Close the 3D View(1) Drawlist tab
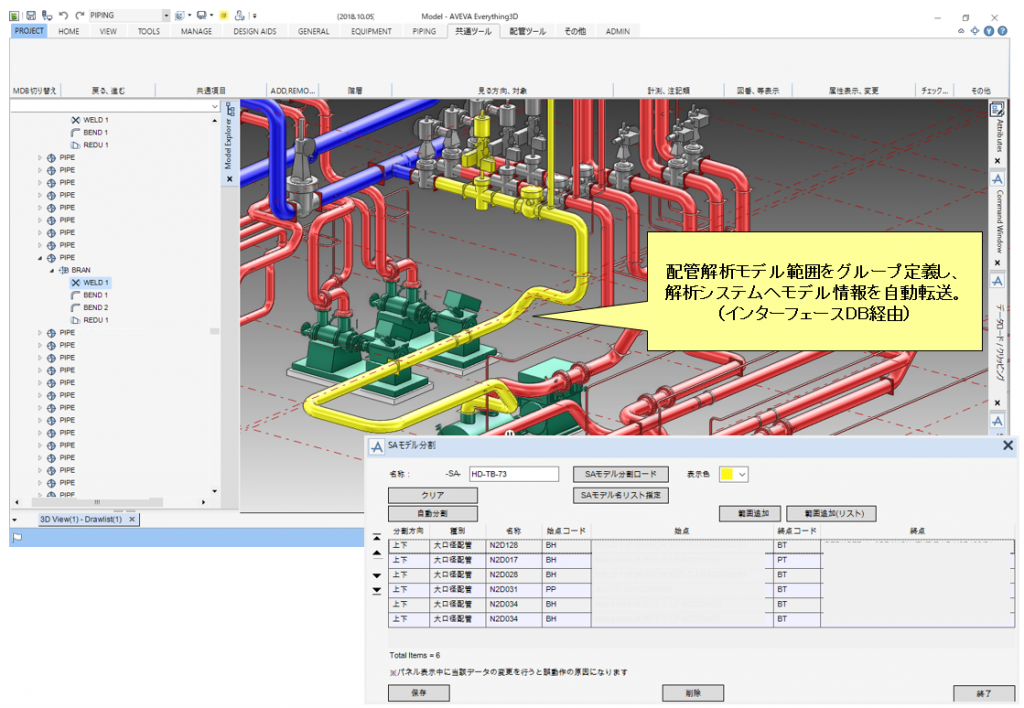1024x708 pixels. (x=132, y=519)
